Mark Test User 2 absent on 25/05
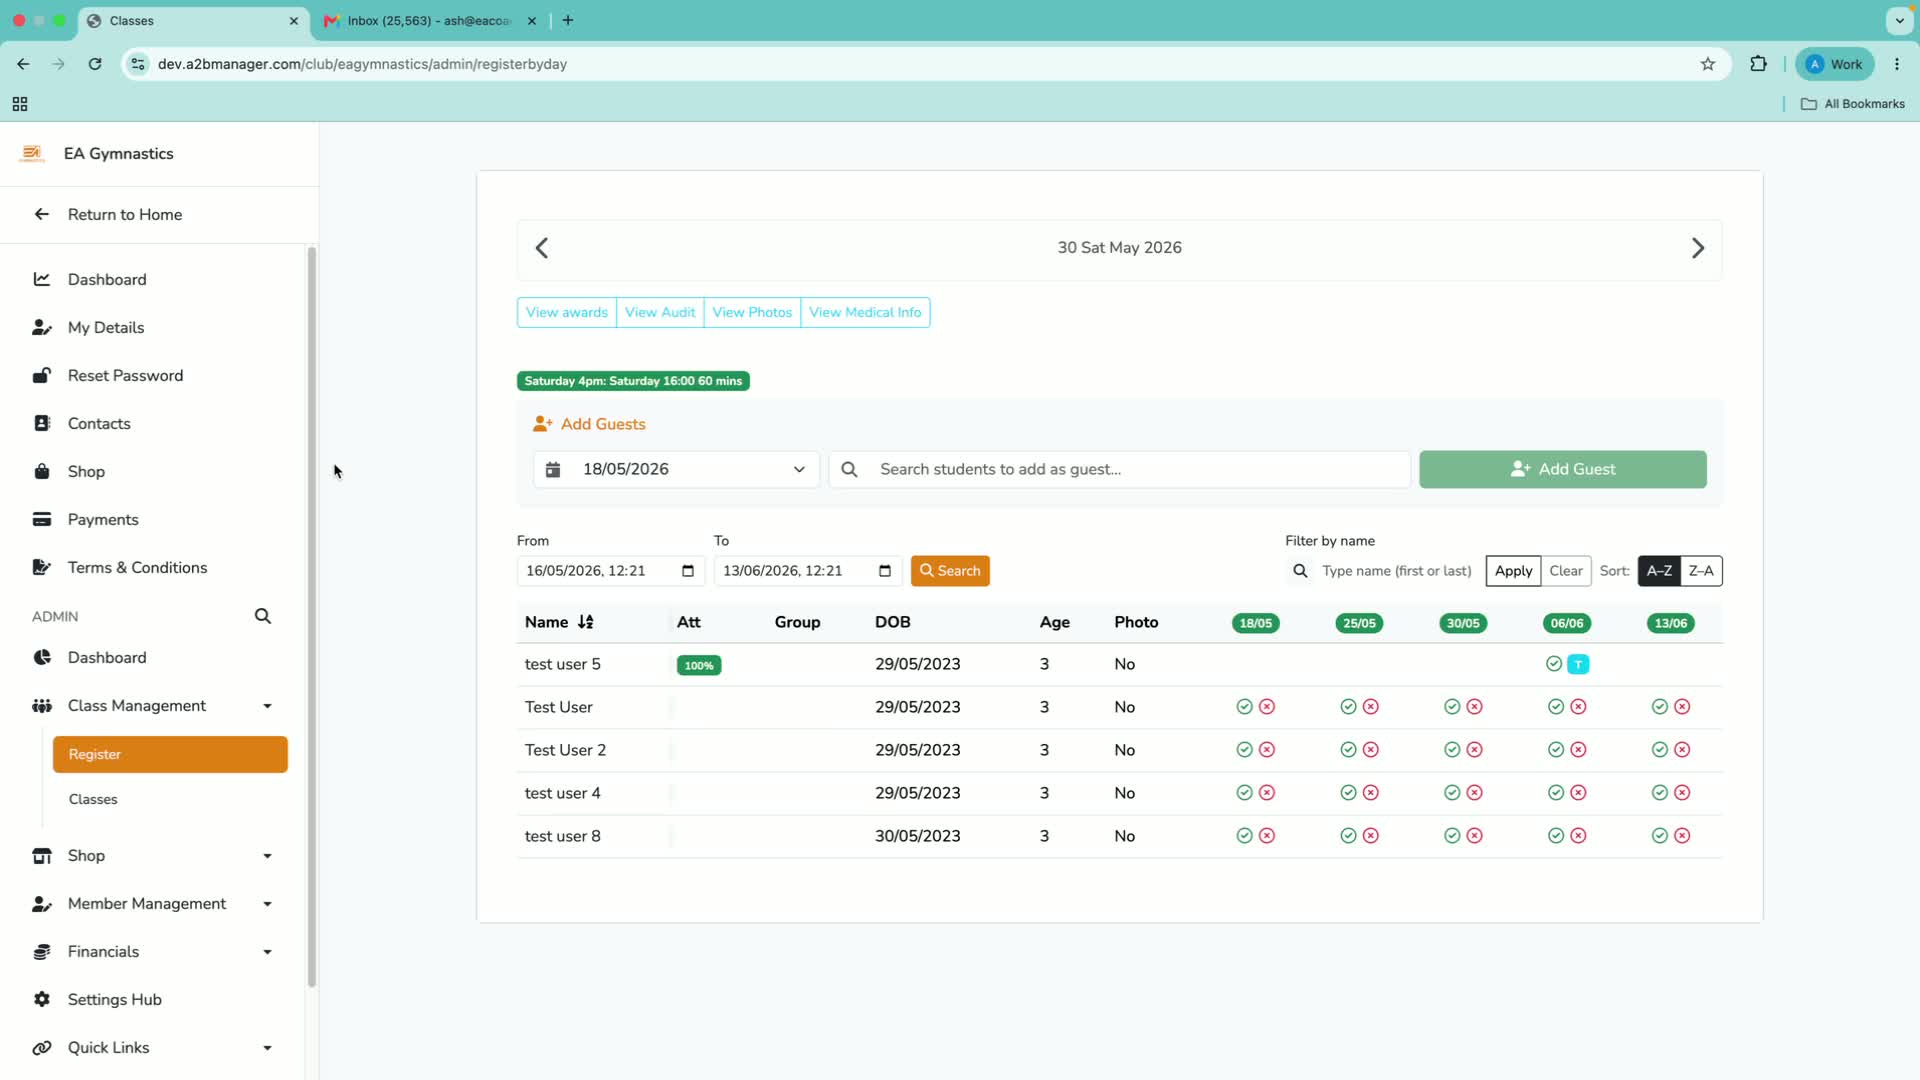Image resolution: width=1920 pixels, height=1080 pixels. point(1371,750)
